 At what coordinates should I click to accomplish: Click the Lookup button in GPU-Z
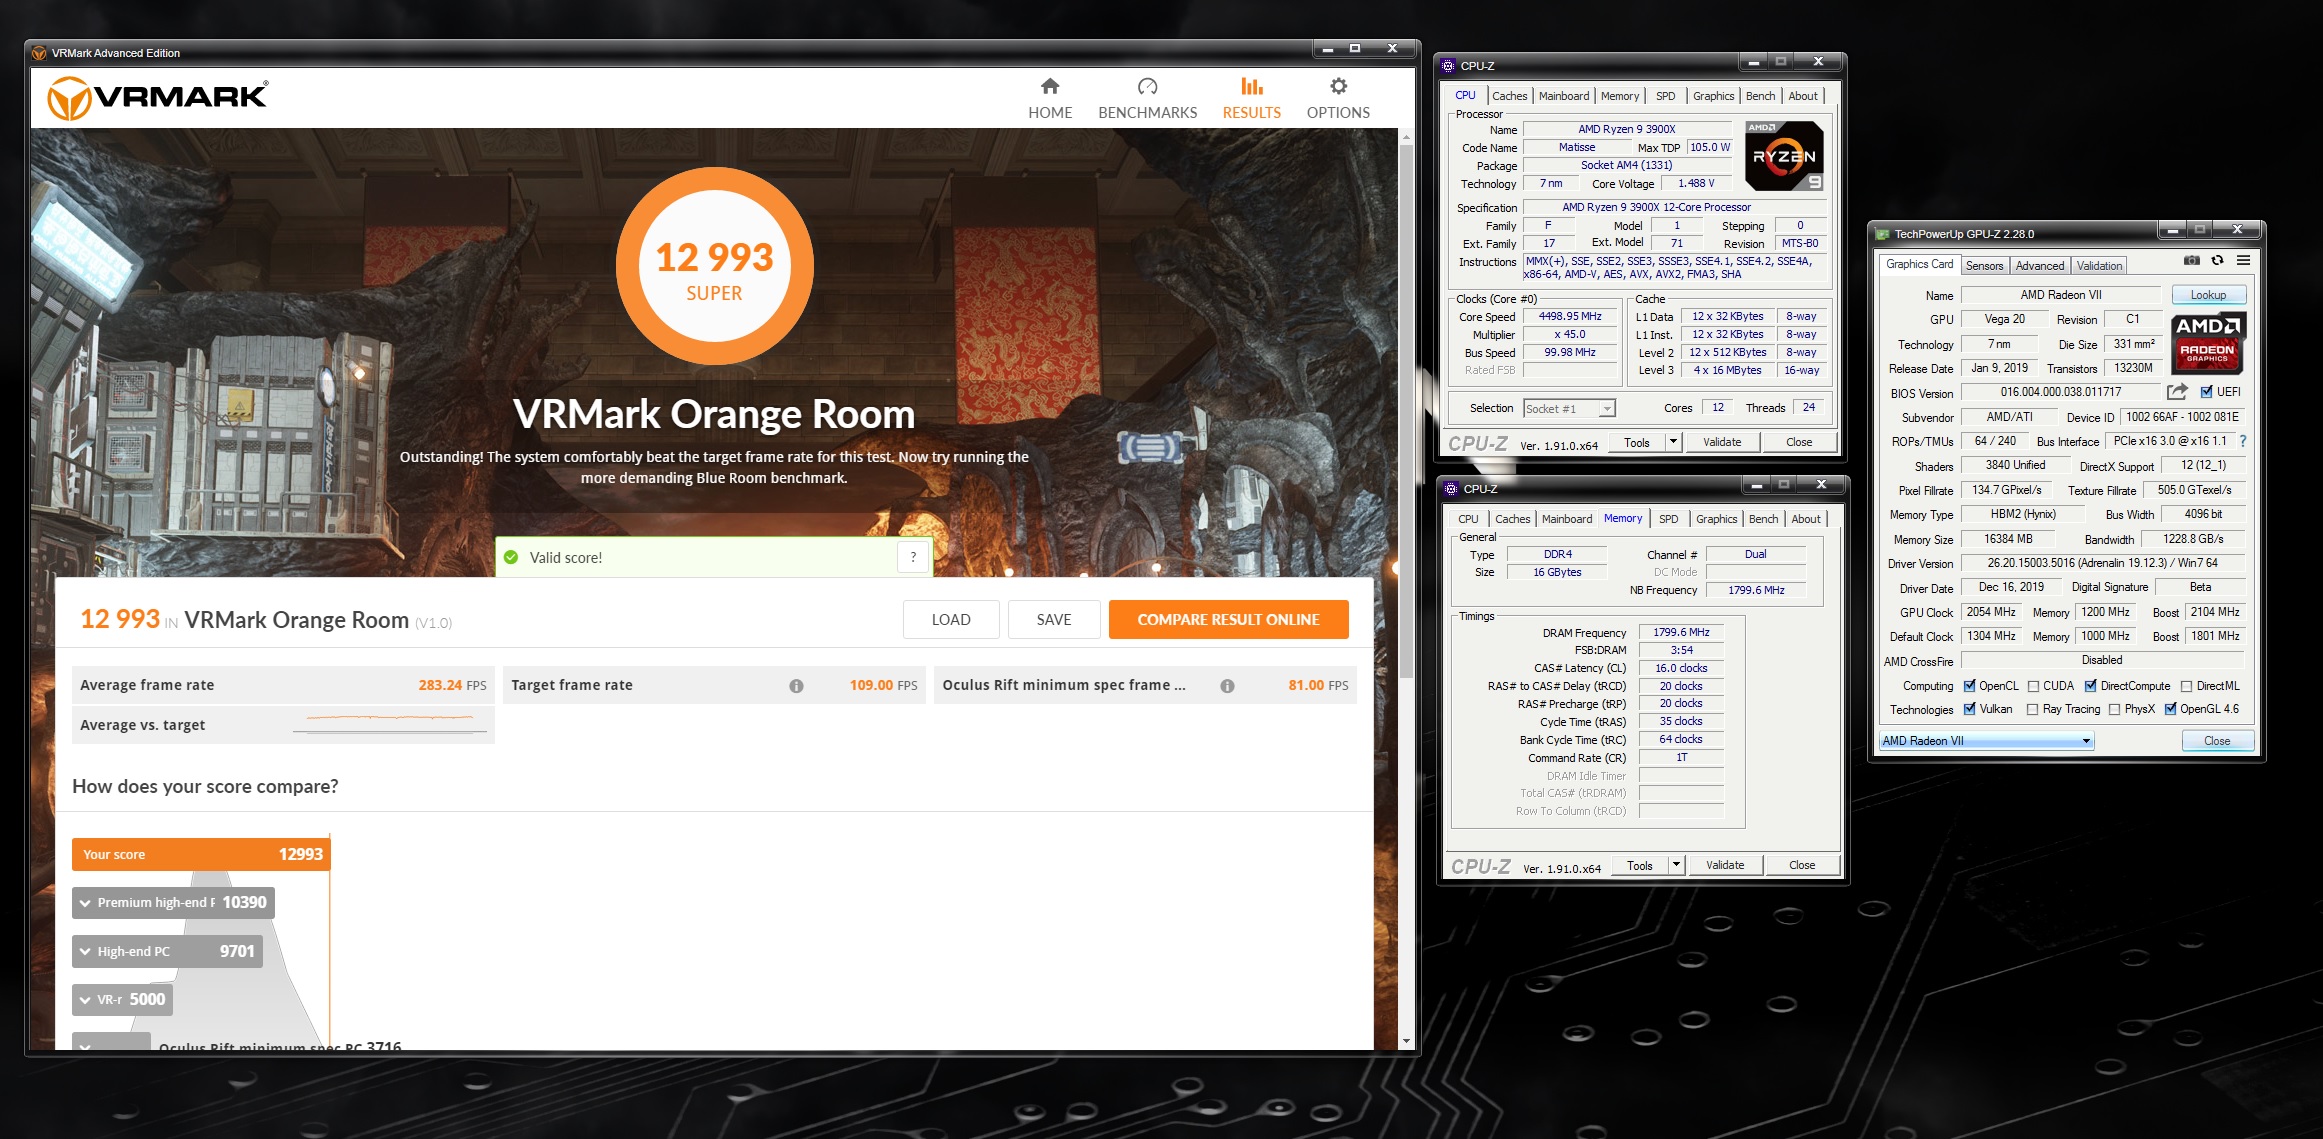[2208, 295]
